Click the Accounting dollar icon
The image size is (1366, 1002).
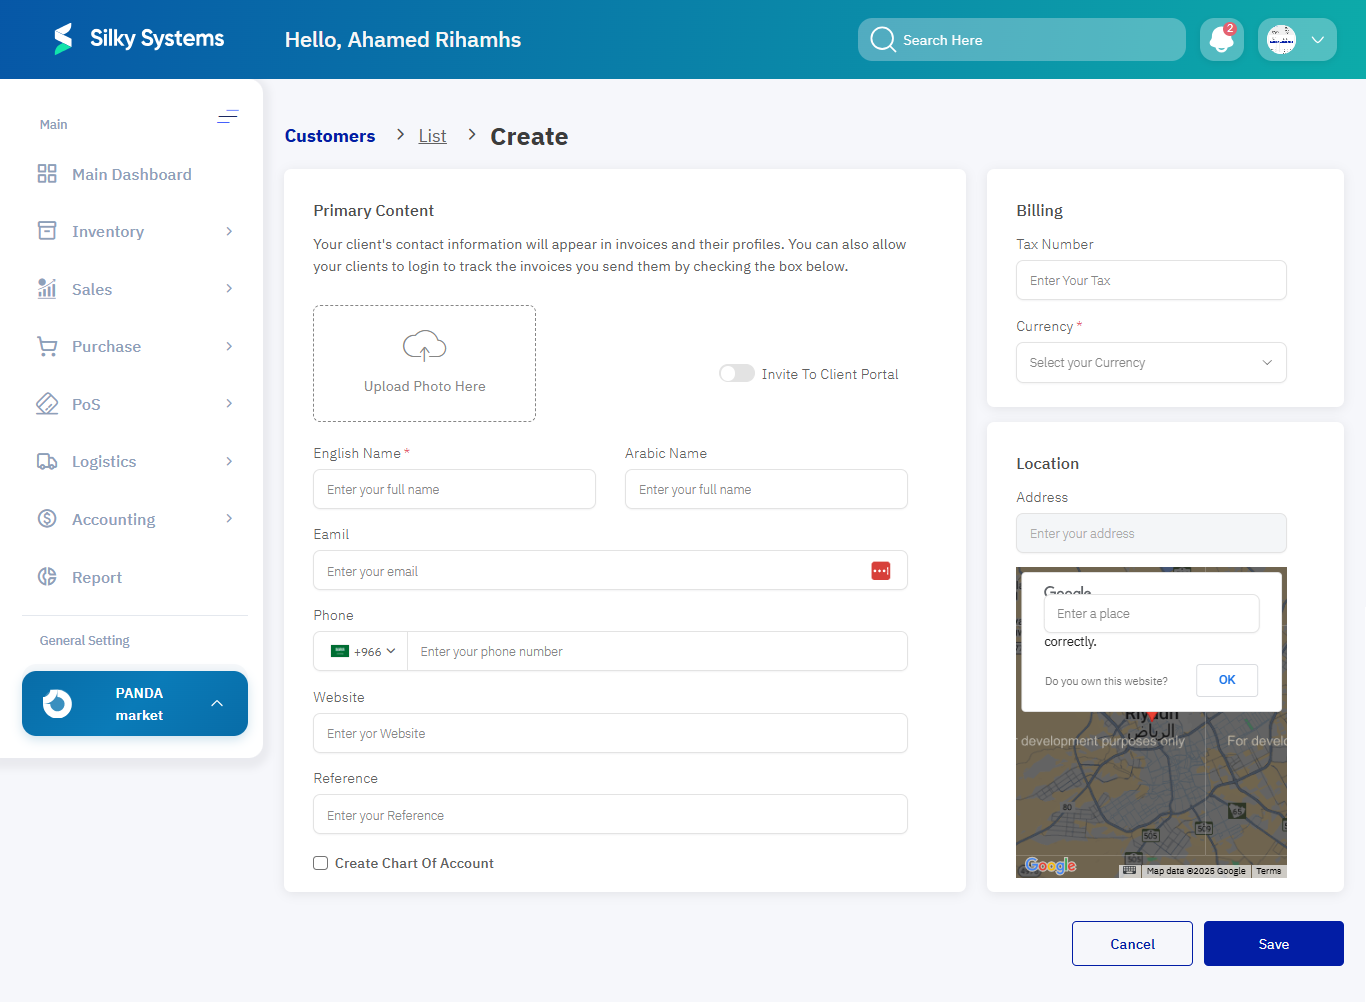[46, 518]
